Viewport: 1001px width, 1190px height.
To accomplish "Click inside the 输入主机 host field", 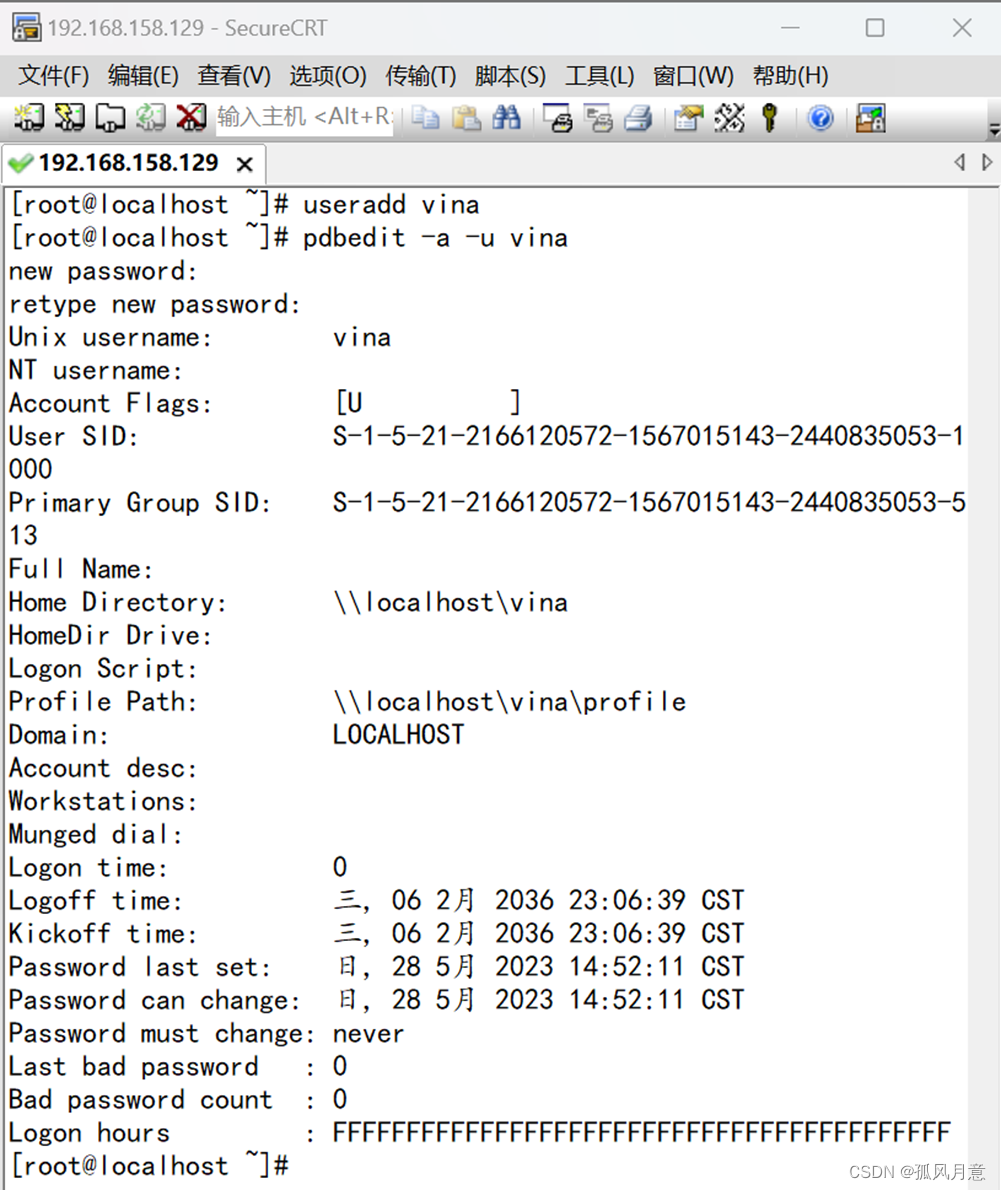I will click(x=300, y=118).
